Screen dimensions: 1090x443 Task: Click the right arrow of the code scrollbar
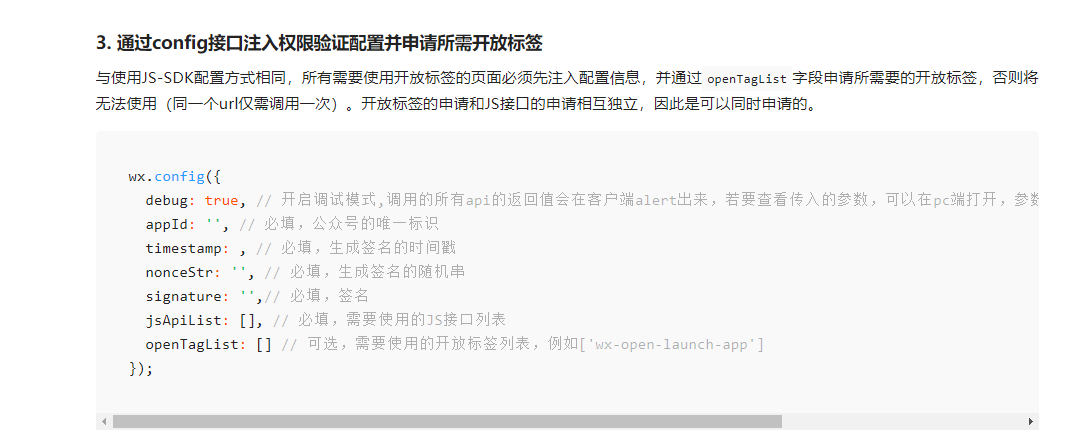point(1031,421)
